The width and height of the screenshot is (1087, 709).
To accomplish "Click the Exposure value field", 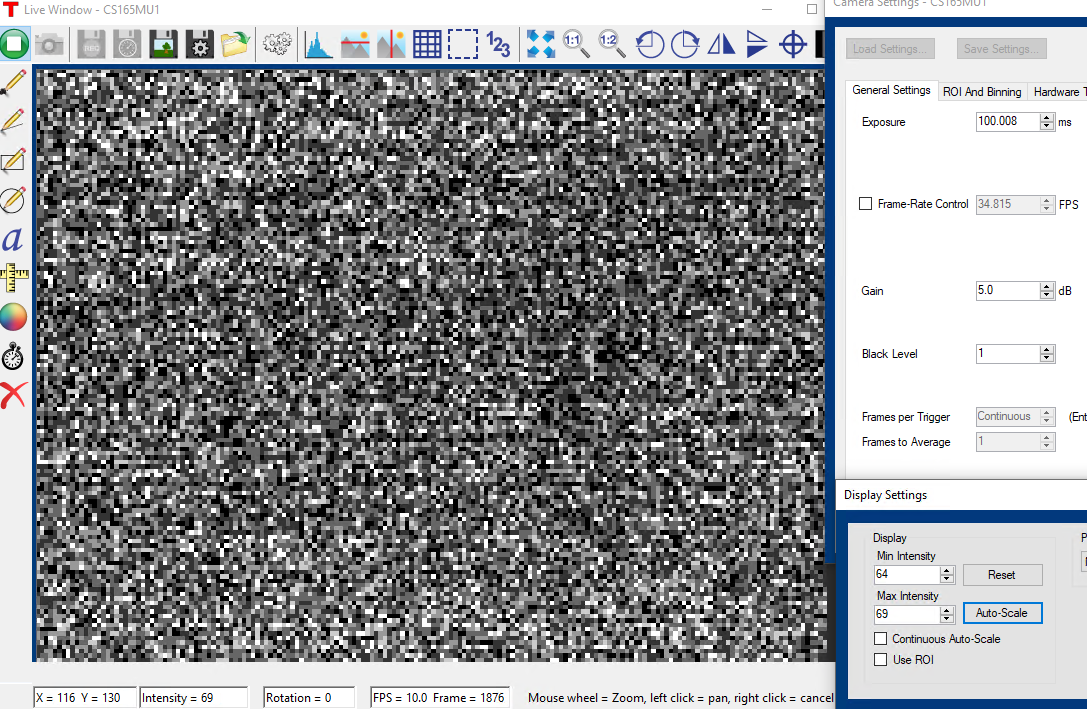I will point(1007,121).
